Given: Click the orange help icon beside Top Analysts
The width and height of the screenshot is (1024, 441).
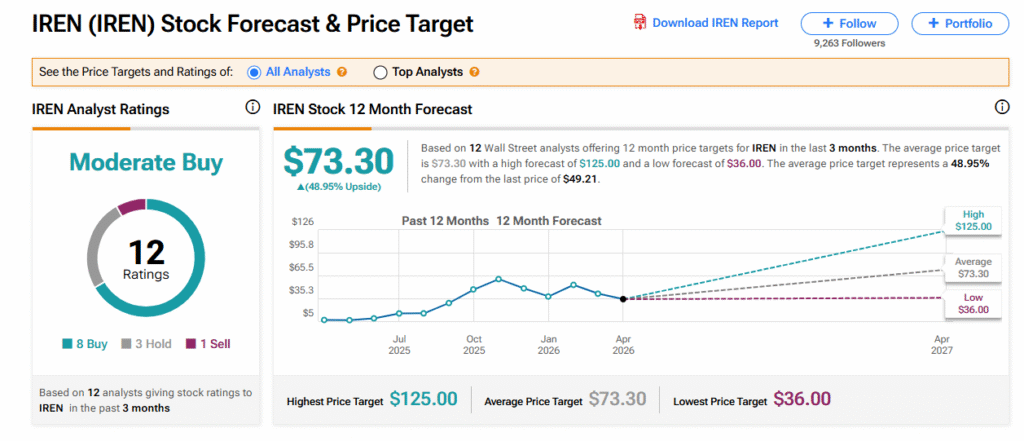Looking at the screenshot, I should pyautogui.click(x=474, y=72).
